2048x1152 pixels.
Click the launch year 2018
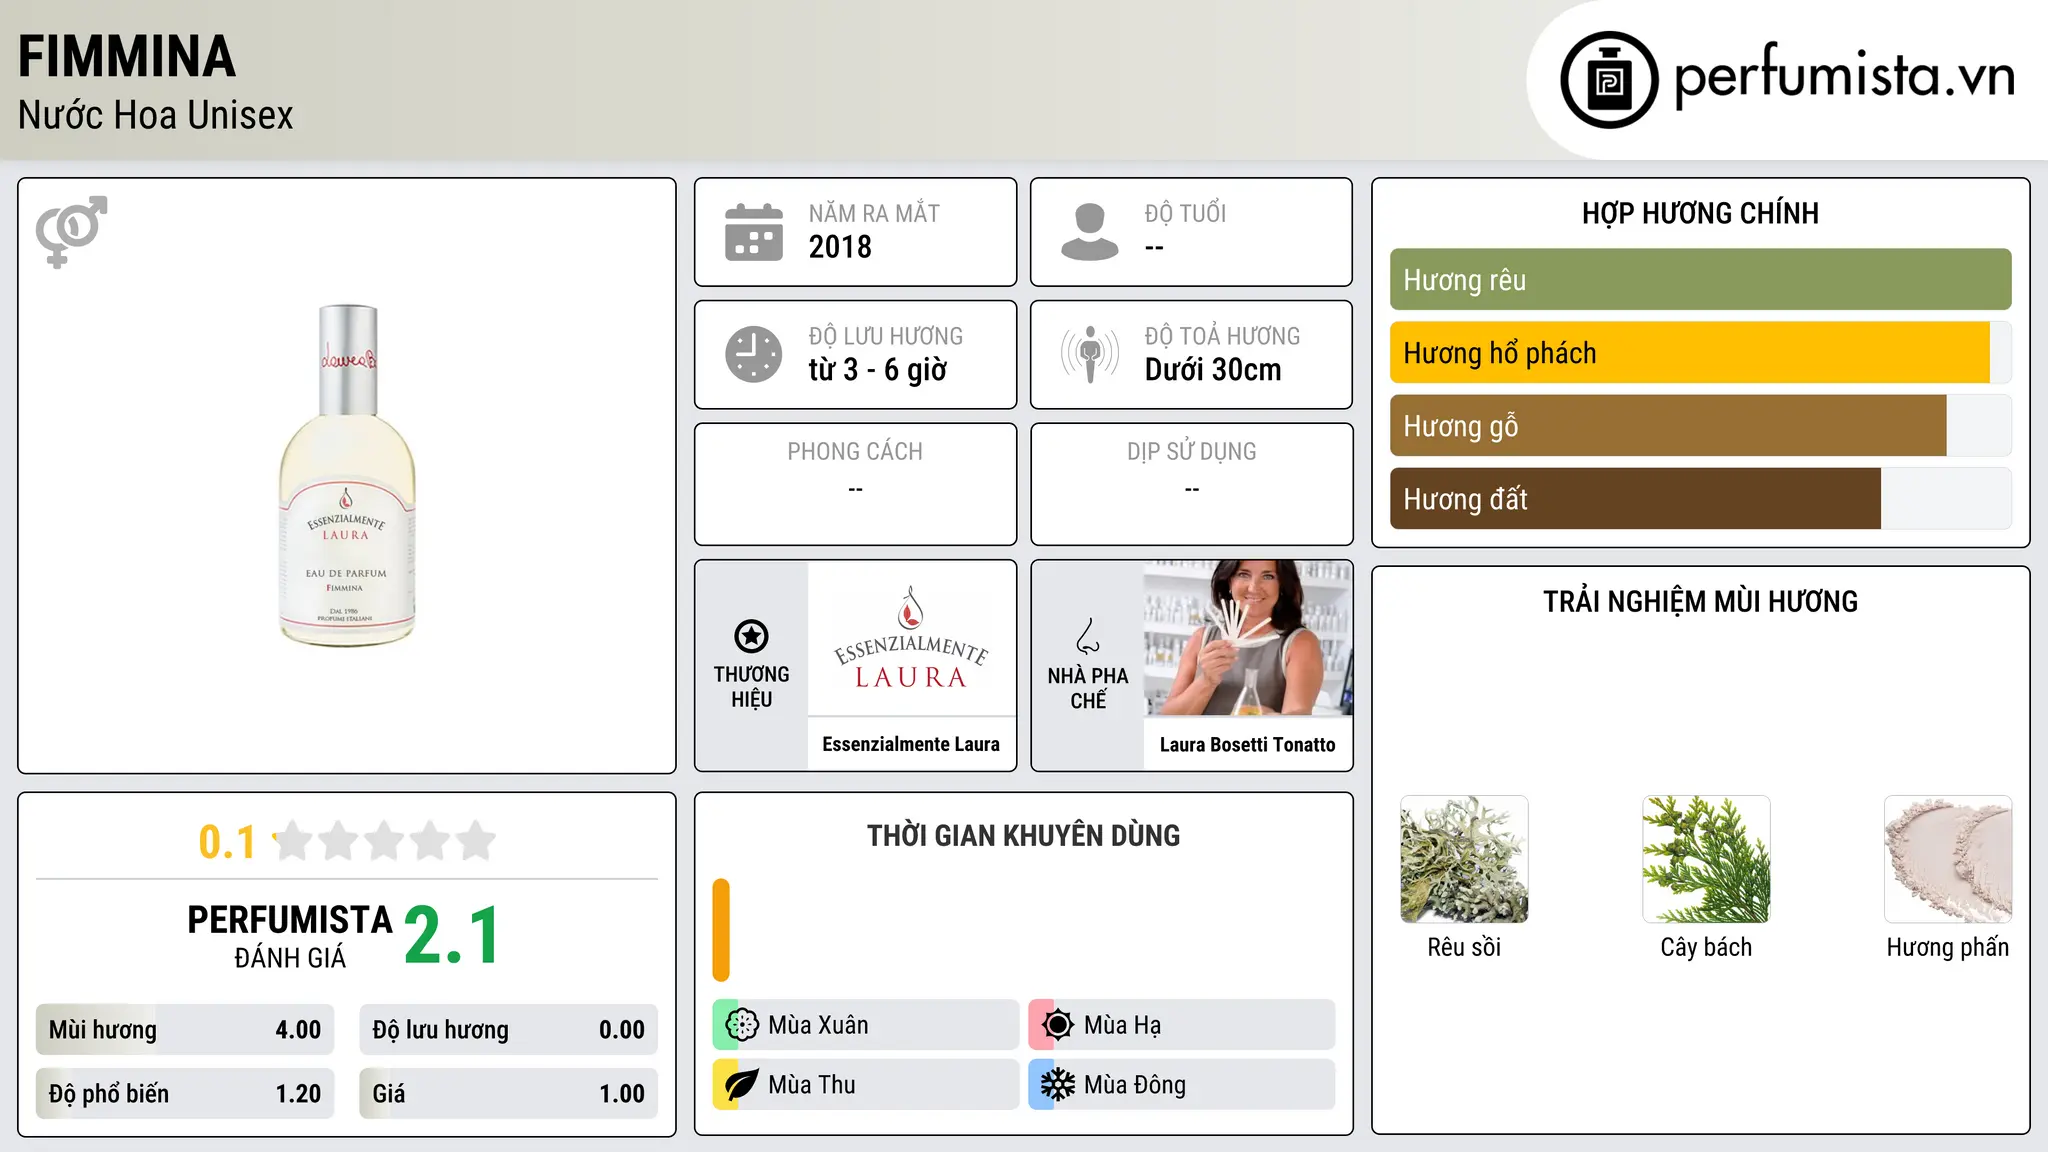pyautogui.click(x=840, y=247)
